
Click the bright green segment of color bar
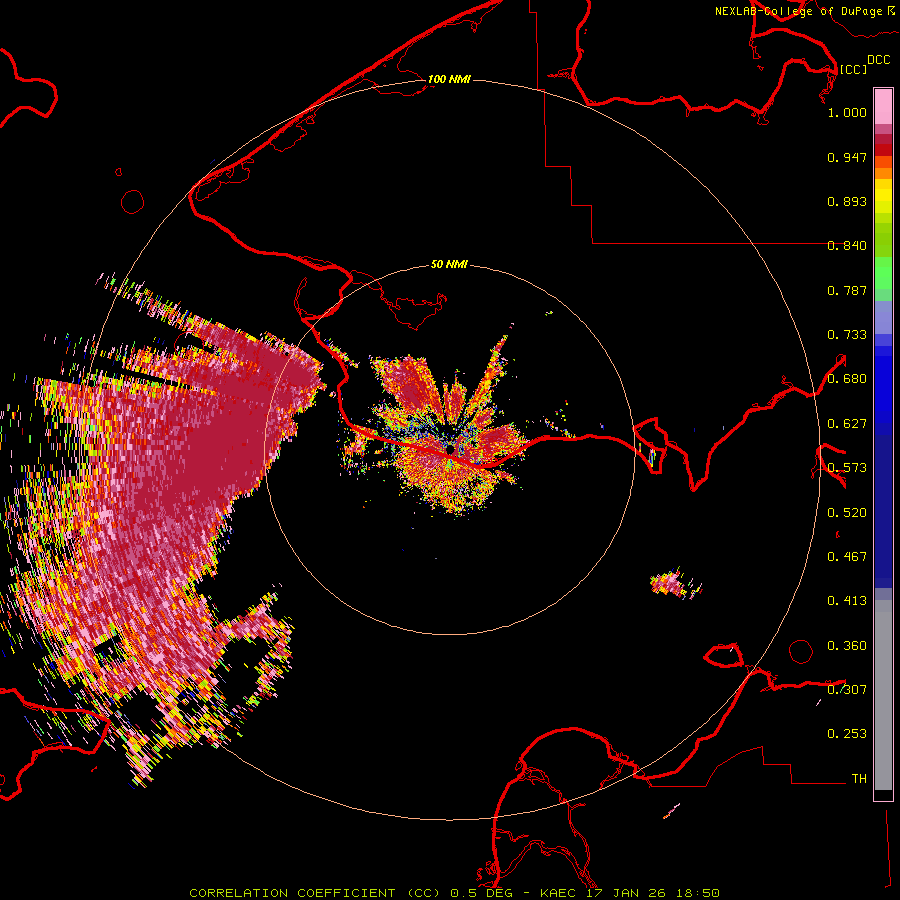pyautogui.click(x=883, y=273)
